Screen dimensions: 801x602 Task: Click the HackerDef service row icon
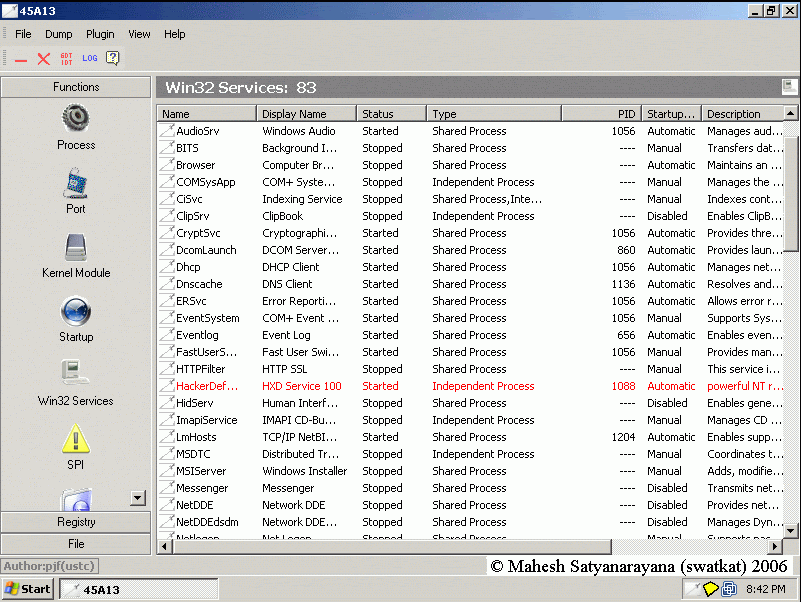tap(167, 385)
